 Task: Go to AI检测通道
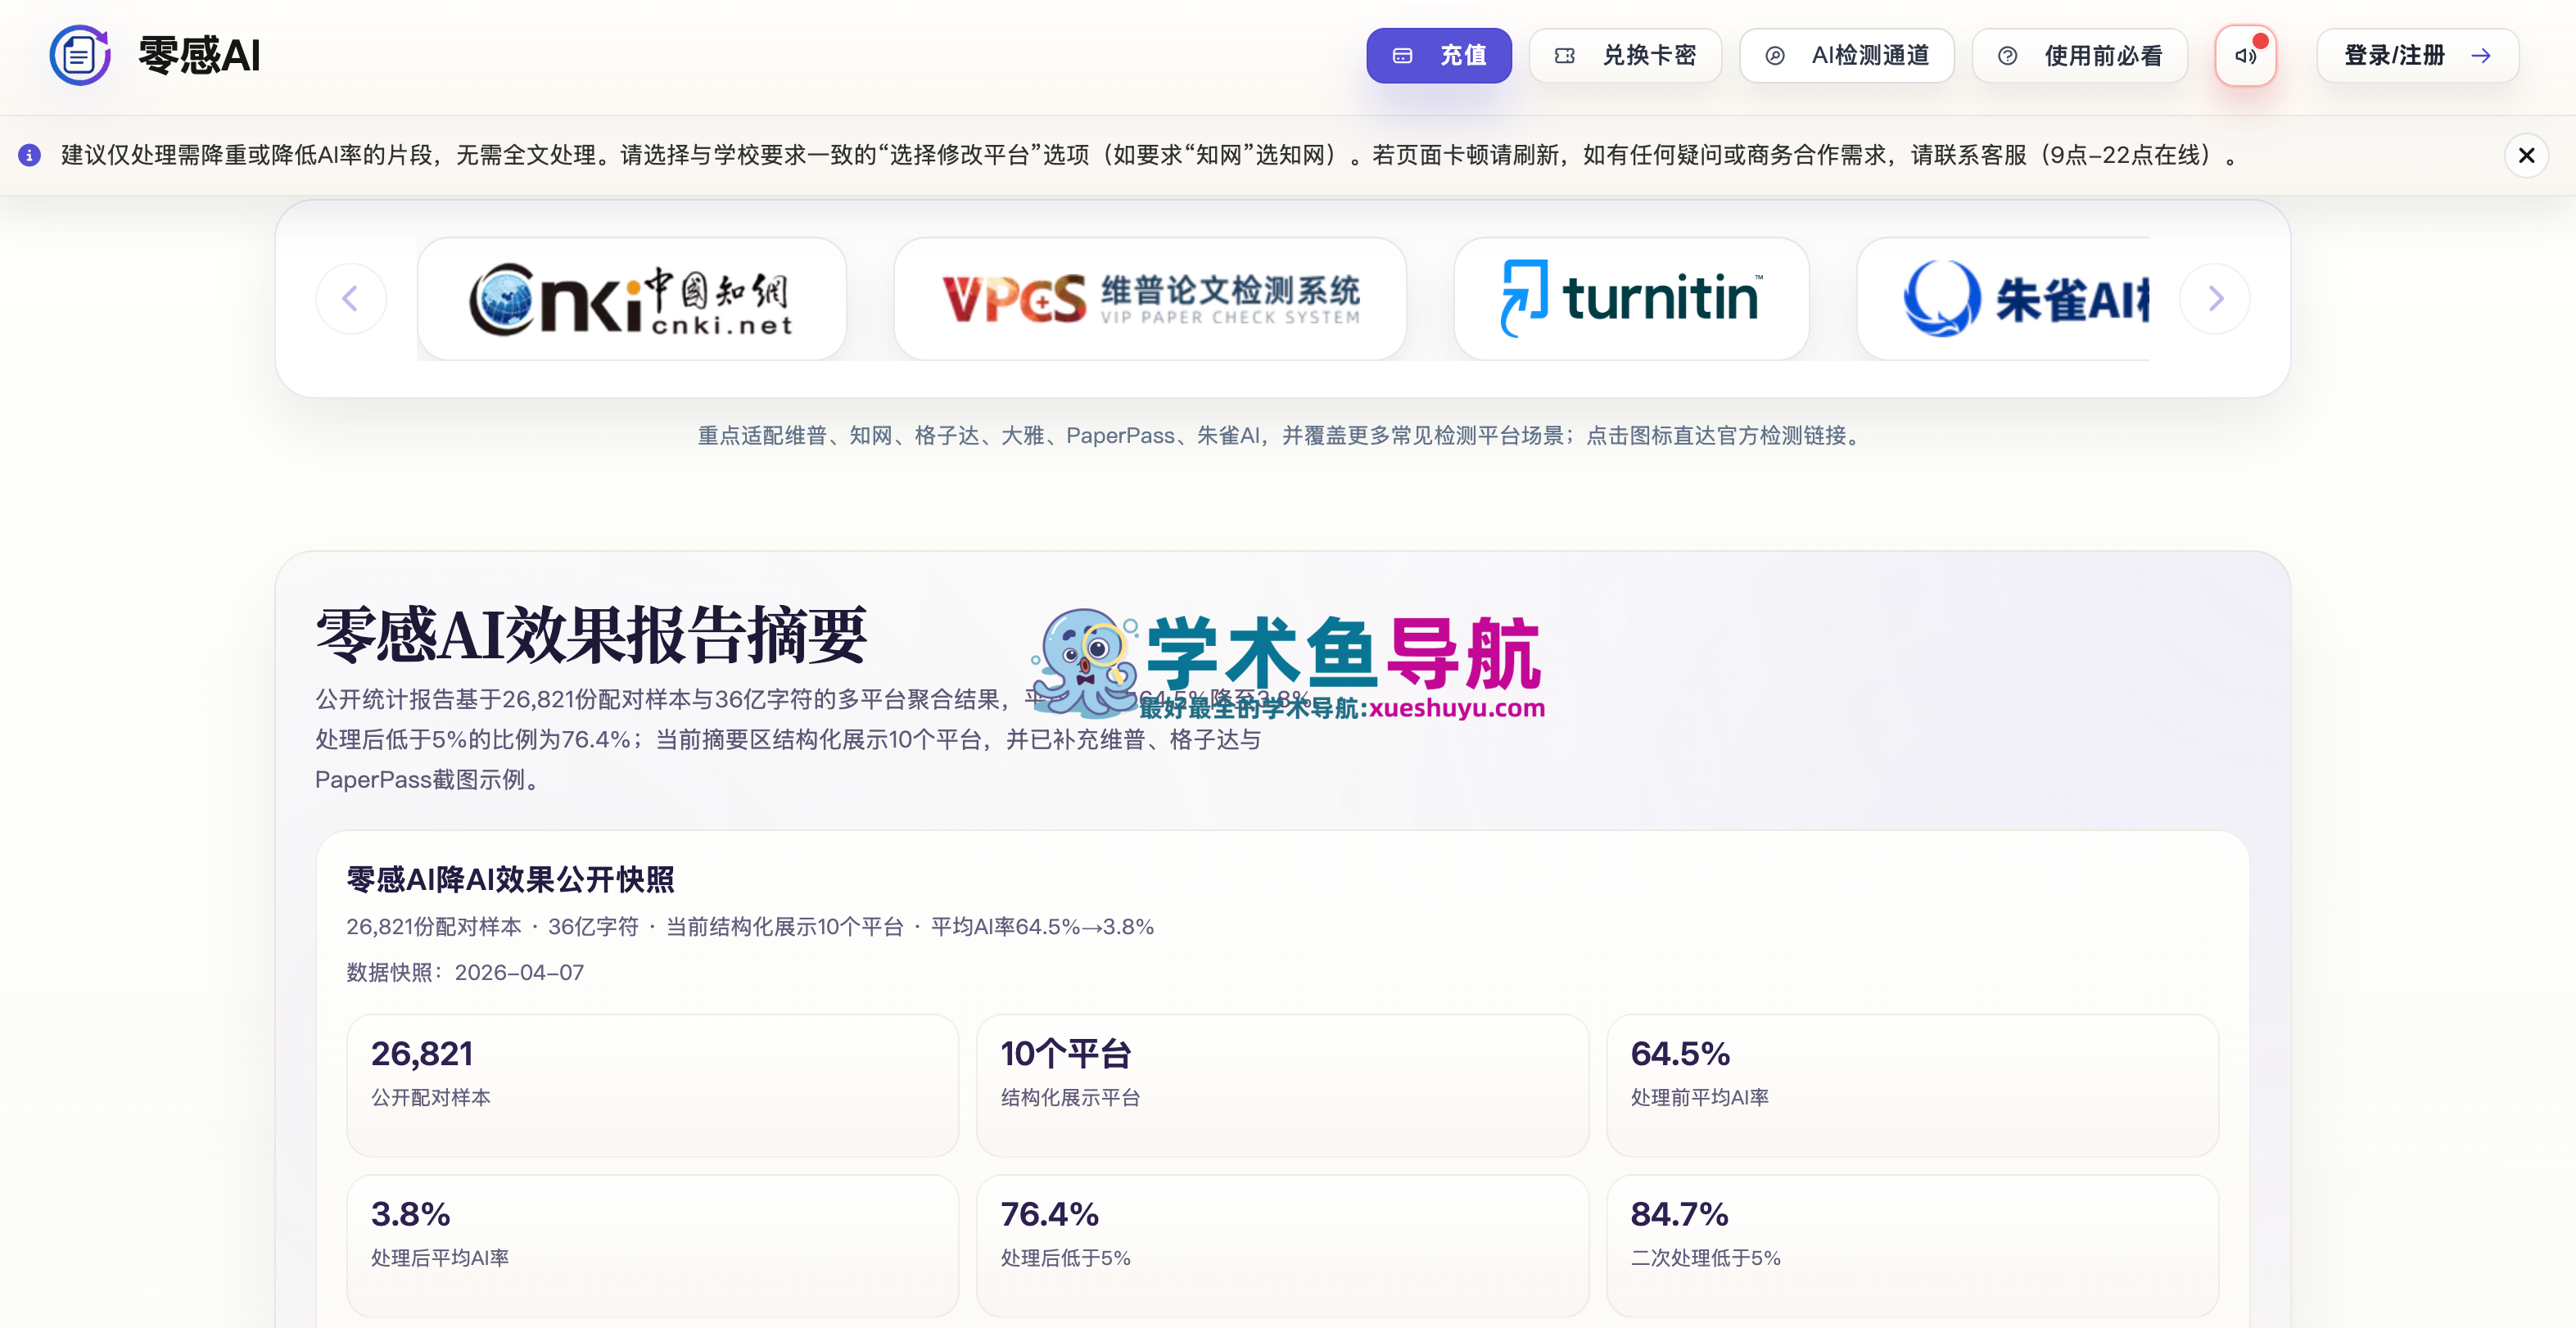(1846, 55)
